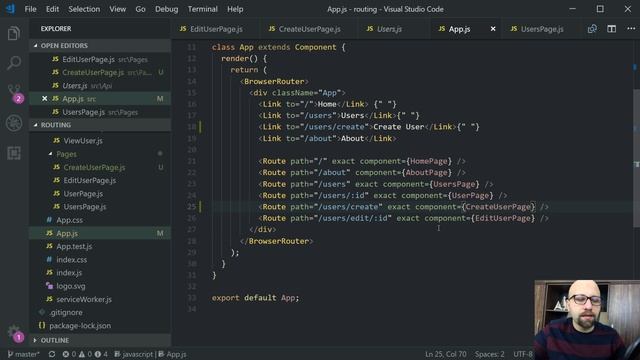Open App.test.js in file tree

100,247
